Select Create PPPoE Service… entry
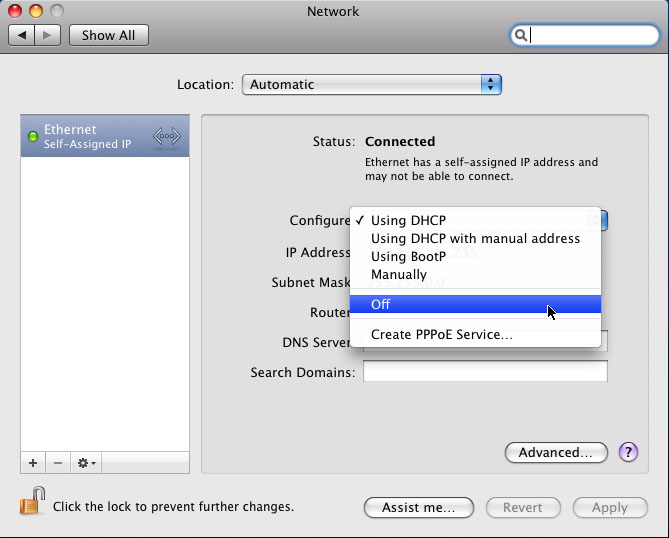The height and width of the screenshot is (538, 669). (475, 334)
